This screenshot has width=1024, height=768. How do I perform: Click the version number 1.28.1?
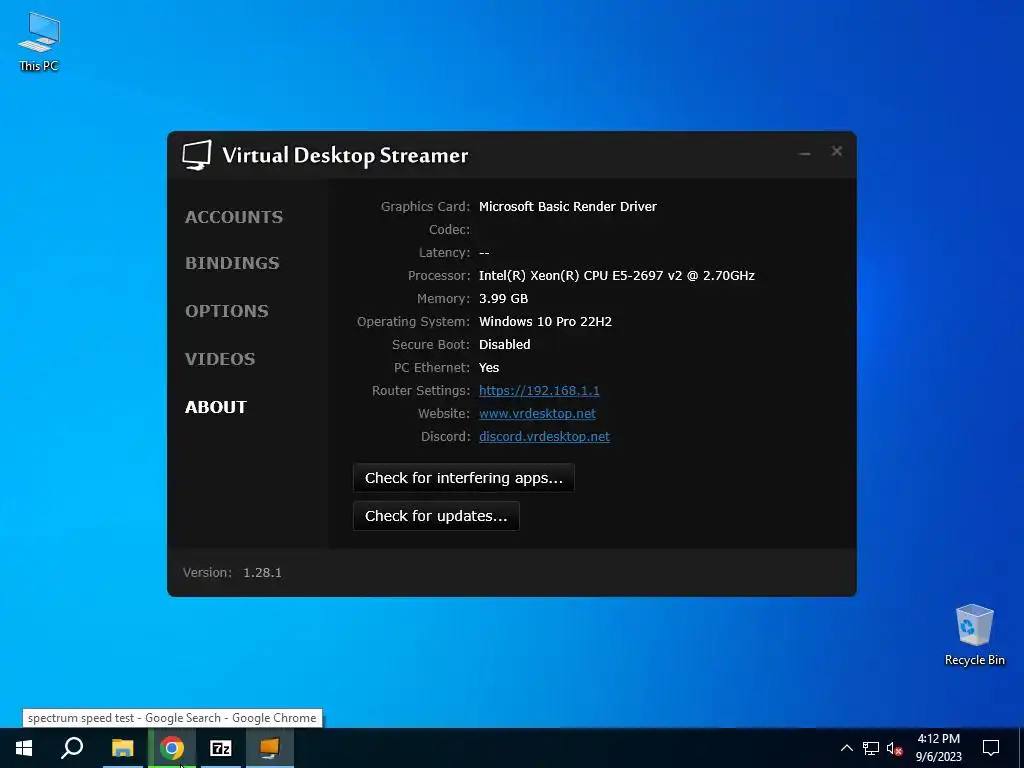[x=263, y=573]
